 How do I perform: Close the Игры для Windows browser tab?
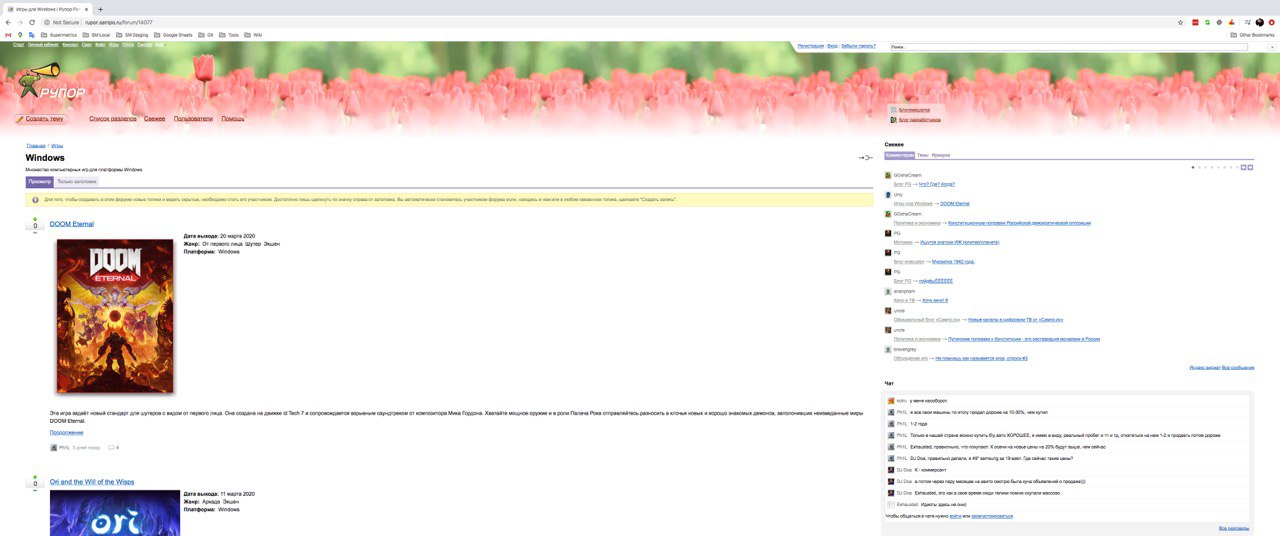88,9
